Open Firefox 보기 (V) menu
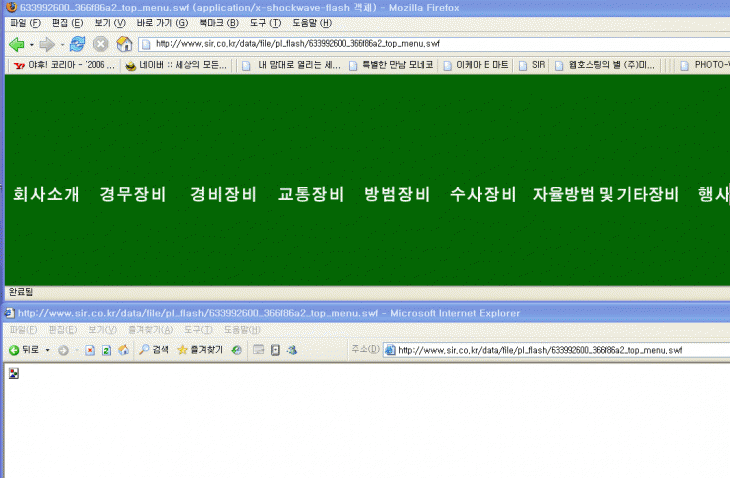 pos(110,23)
